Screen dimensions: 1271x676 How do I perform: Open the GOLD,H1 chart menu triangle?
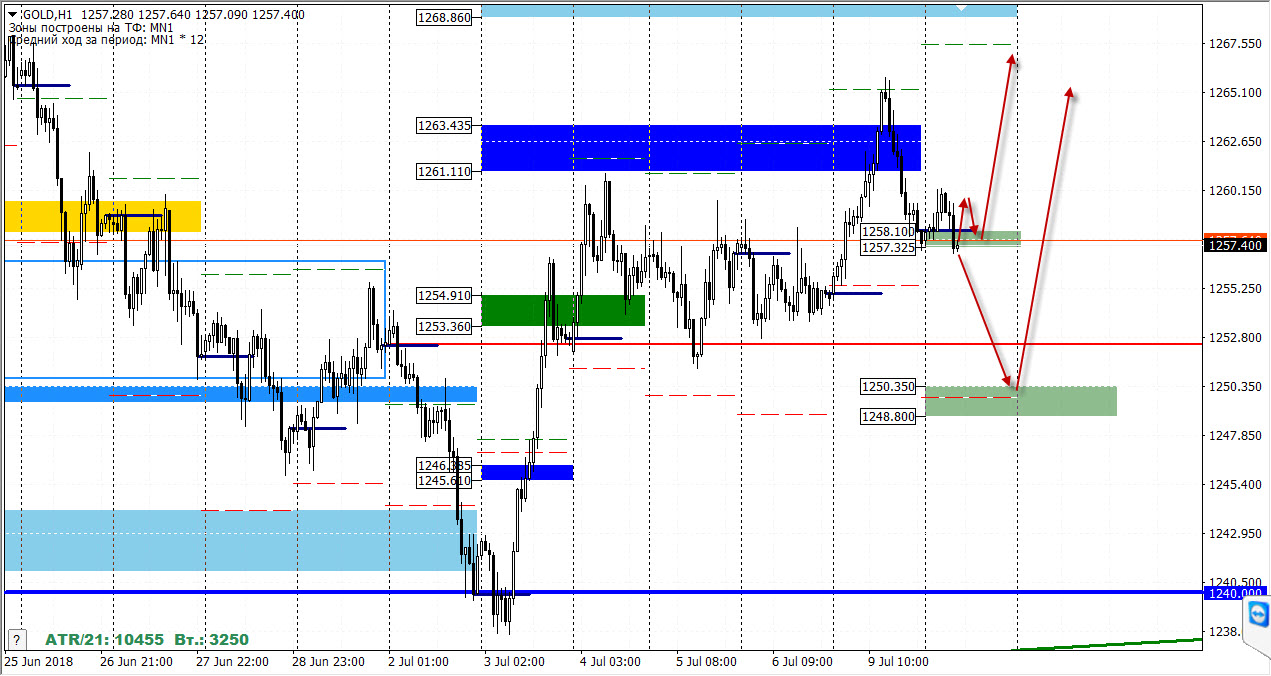tap(12, 14)
